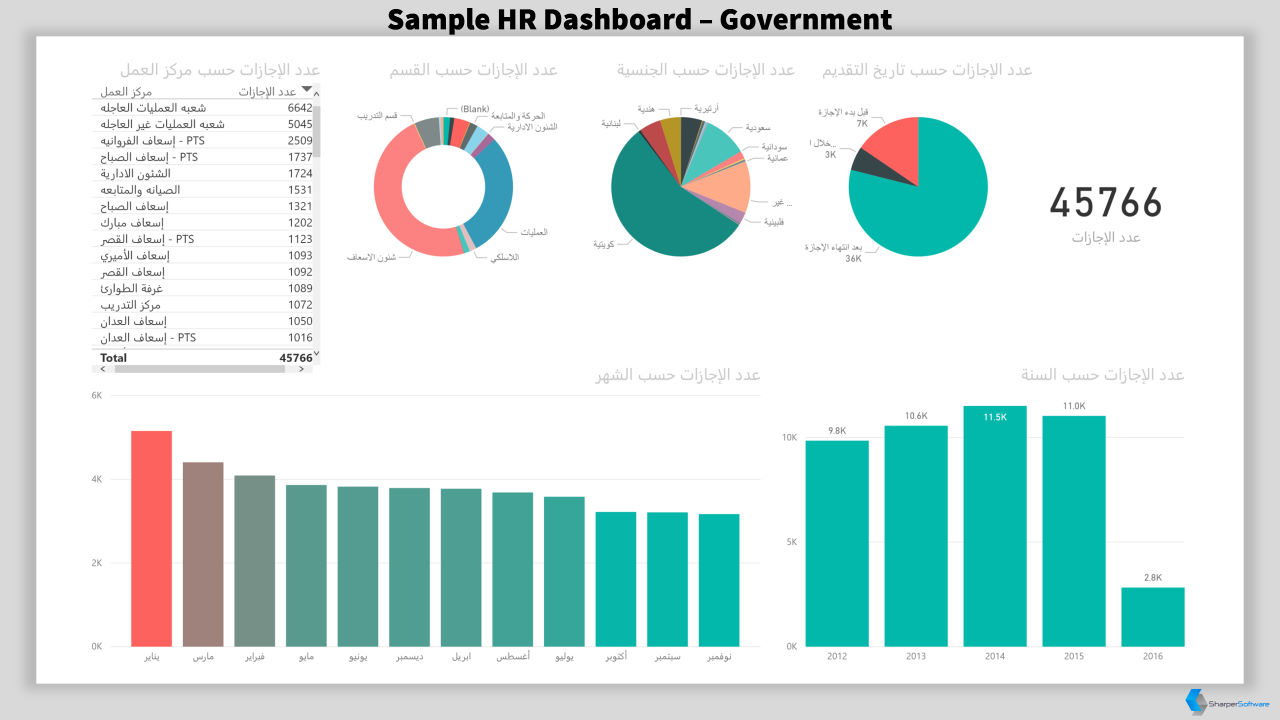Select the row with value 6642
This screenshot has width=1280, height=720.
(205, 108)
